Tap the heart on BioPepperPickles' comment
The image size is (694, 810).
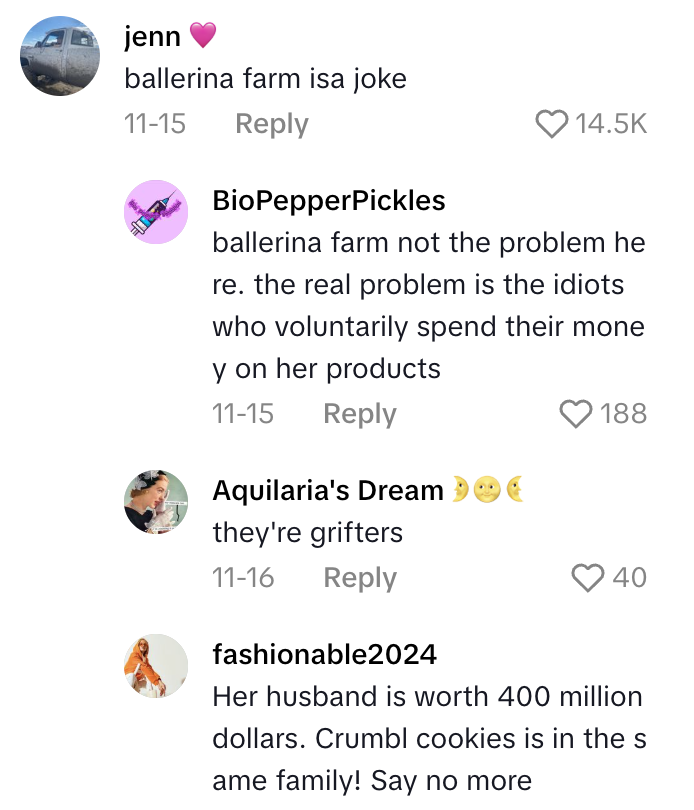tap(574, 413)
